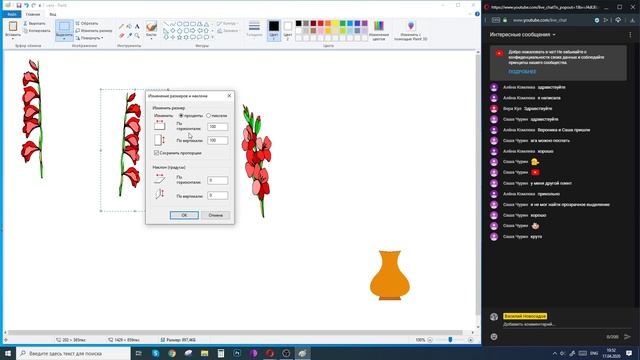Click Resize (Изменить размер) in ribbon
640x360 pixels.
94,31
